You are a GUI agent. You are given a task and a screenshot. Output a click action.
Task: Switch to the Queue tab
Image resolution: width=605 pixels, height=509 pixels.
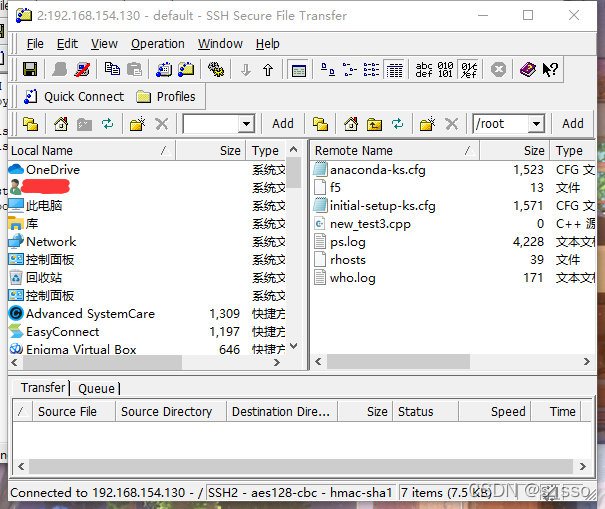click(96, 388)
